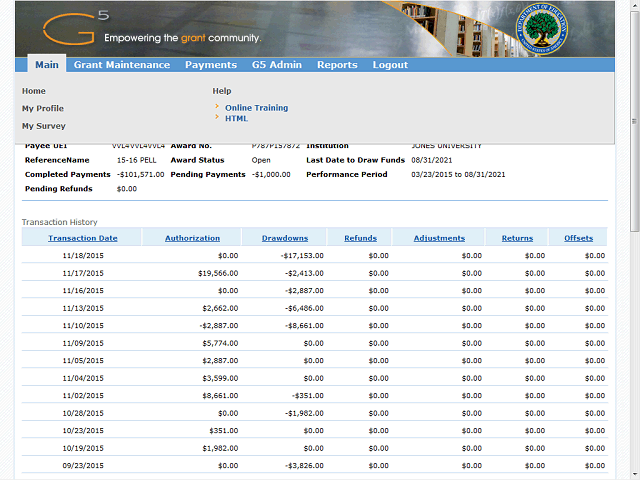
Task: Open the HTML help link
Action: click(x=236, y=118)
